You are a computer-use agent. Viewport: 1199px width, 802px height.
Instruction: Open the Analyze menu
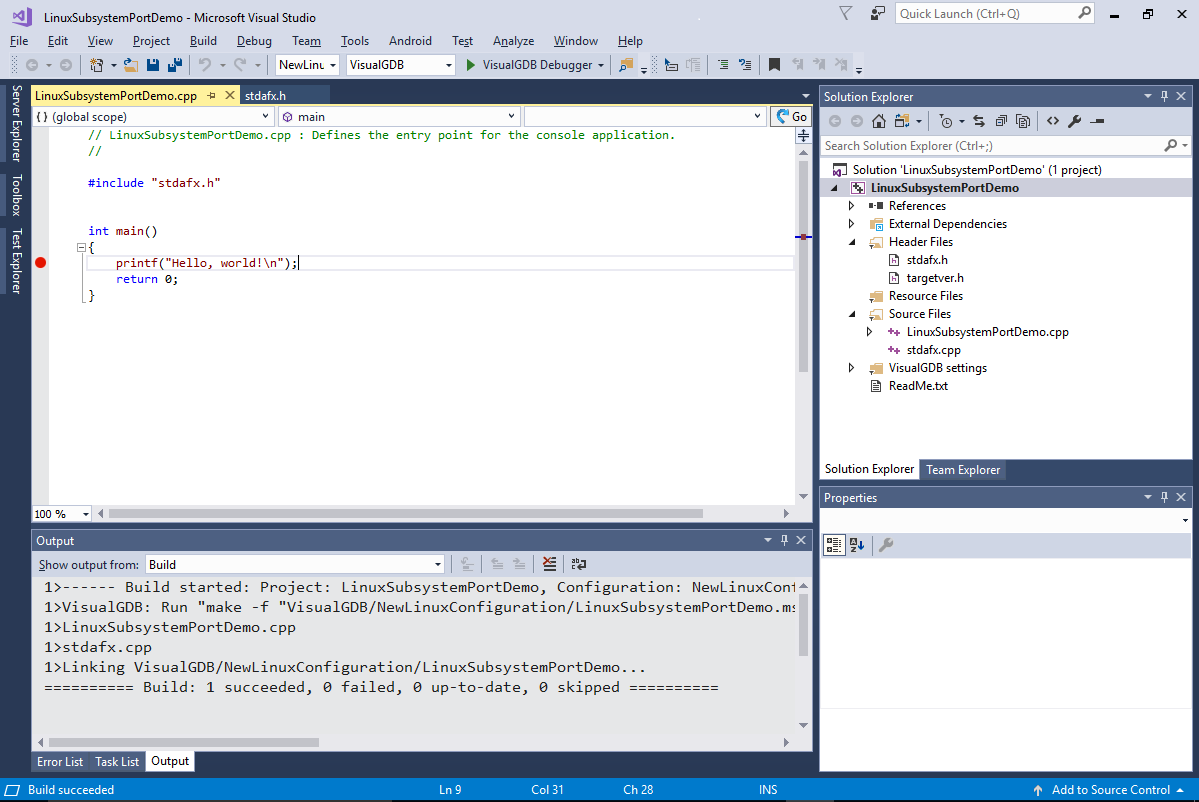coord(513,41)
